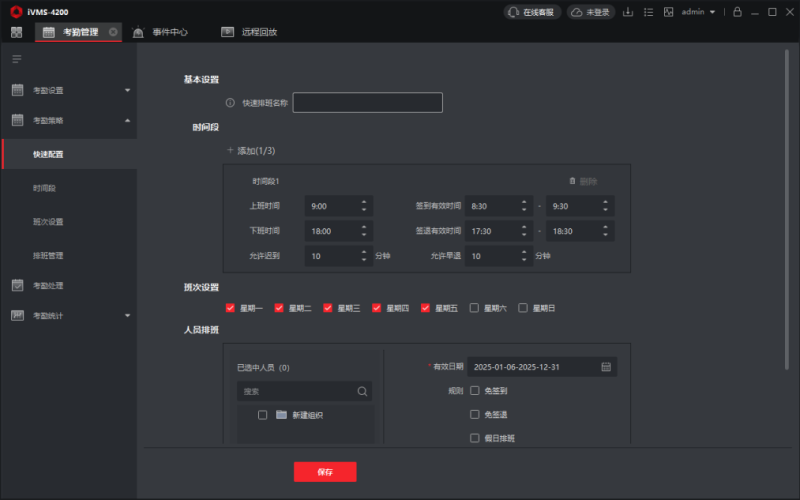Viewport: 800px width, 500px height.
Task: Open the task list icon in title bar
Action: [x=648, y=12]
